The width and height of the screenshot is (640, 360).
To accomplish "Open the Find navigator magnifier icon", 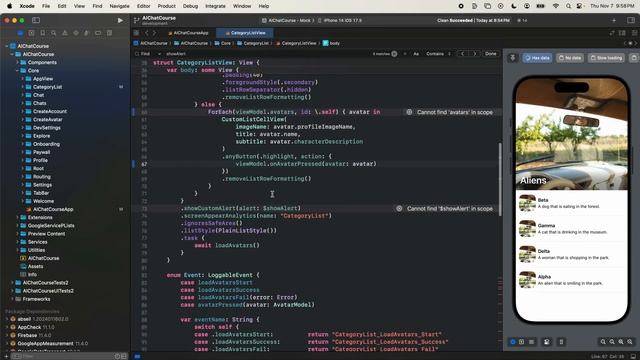I will [53, 33].
